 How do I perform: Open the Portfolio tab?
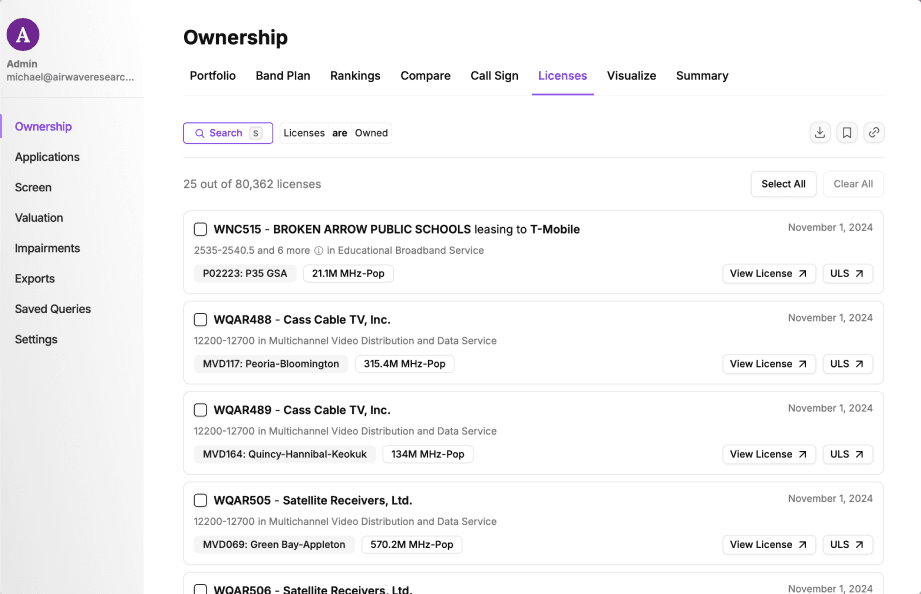213,76
